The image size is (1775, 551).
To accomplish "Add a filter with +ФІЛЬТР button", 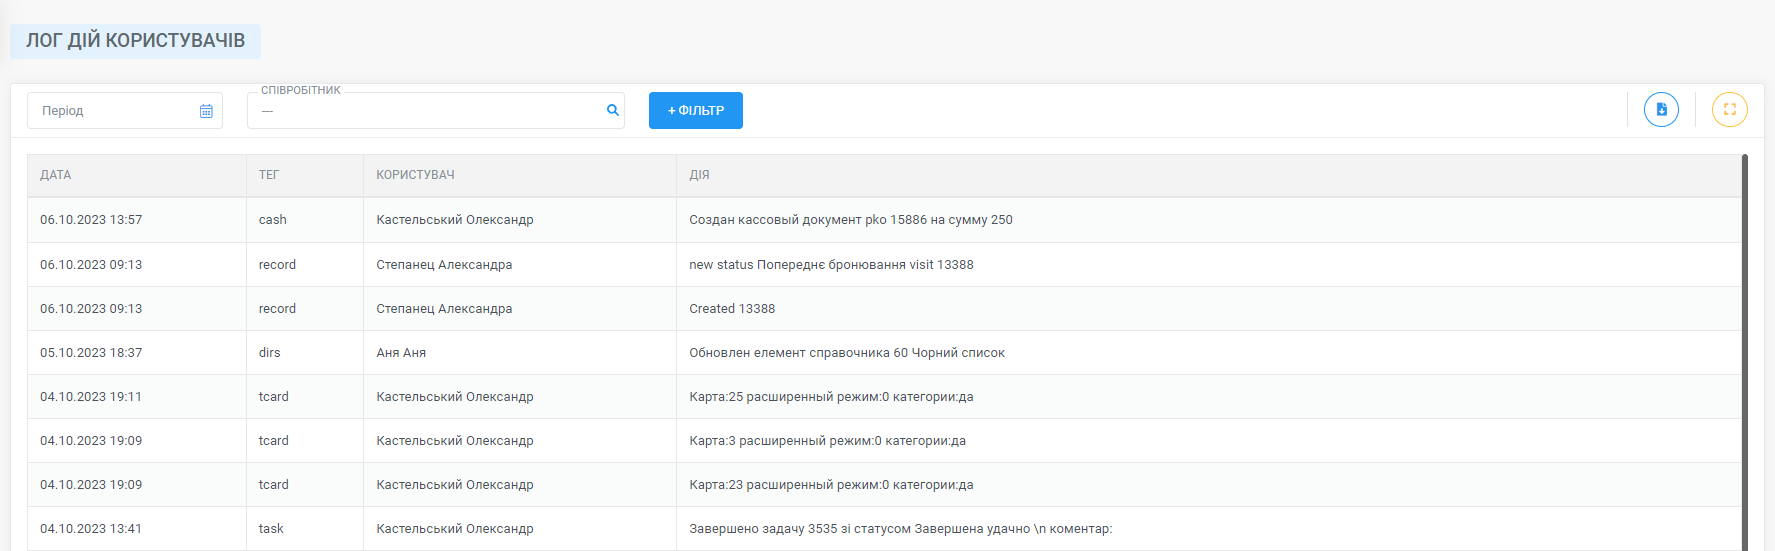I will pos(696,110).
